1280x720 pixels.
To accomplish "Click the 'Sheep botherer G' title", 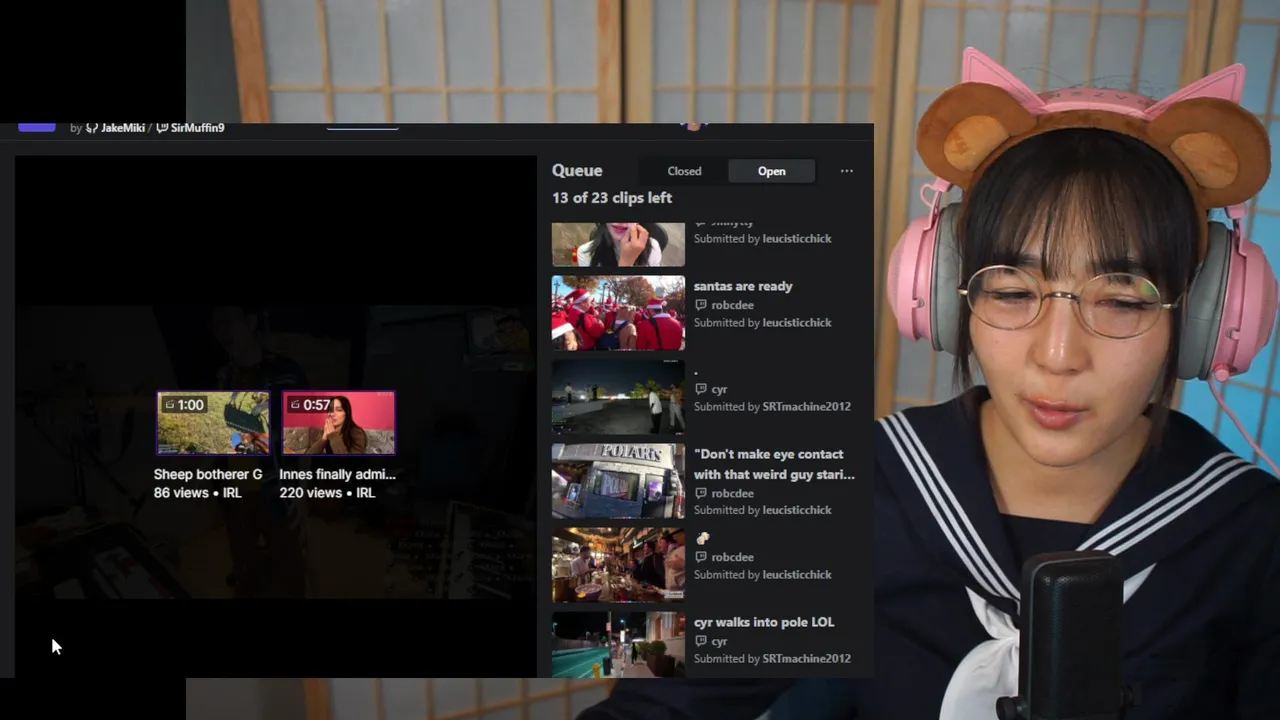I will pos(208,474).
